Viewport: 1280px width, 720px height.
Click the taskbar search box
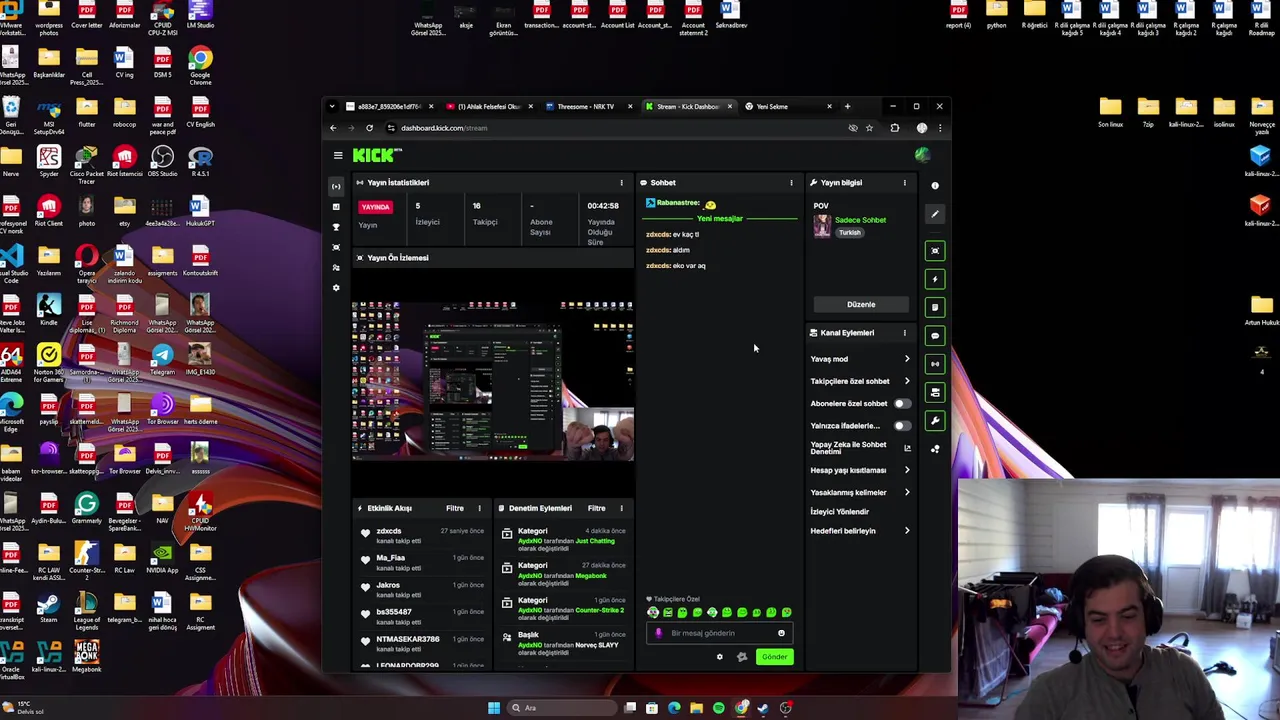(x=562, y=708)
